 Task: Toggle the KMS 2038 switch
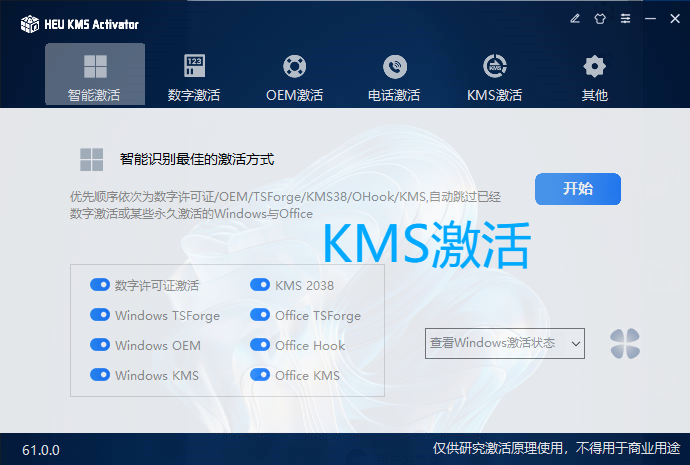pyautogui.click(x=260, y=285)
